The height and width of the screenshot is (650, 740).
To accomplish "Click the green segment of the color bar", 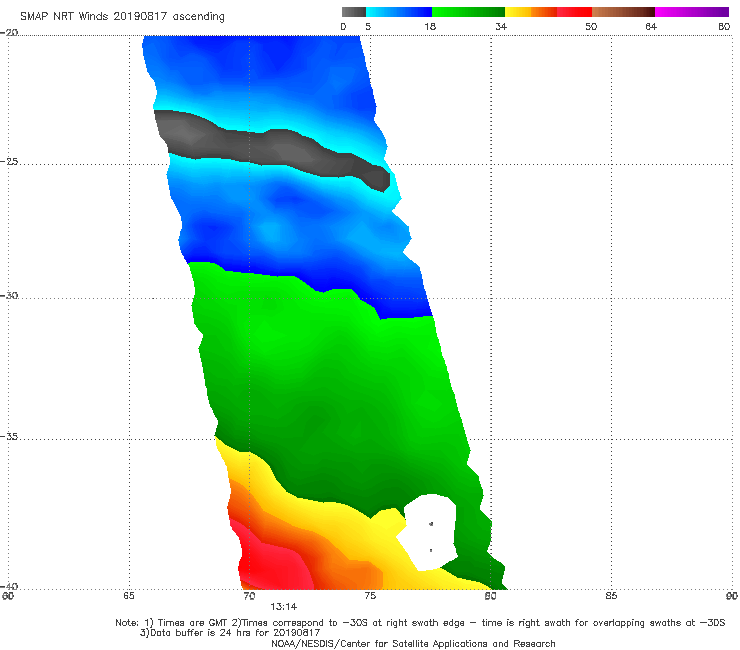I will pos(468,12).
